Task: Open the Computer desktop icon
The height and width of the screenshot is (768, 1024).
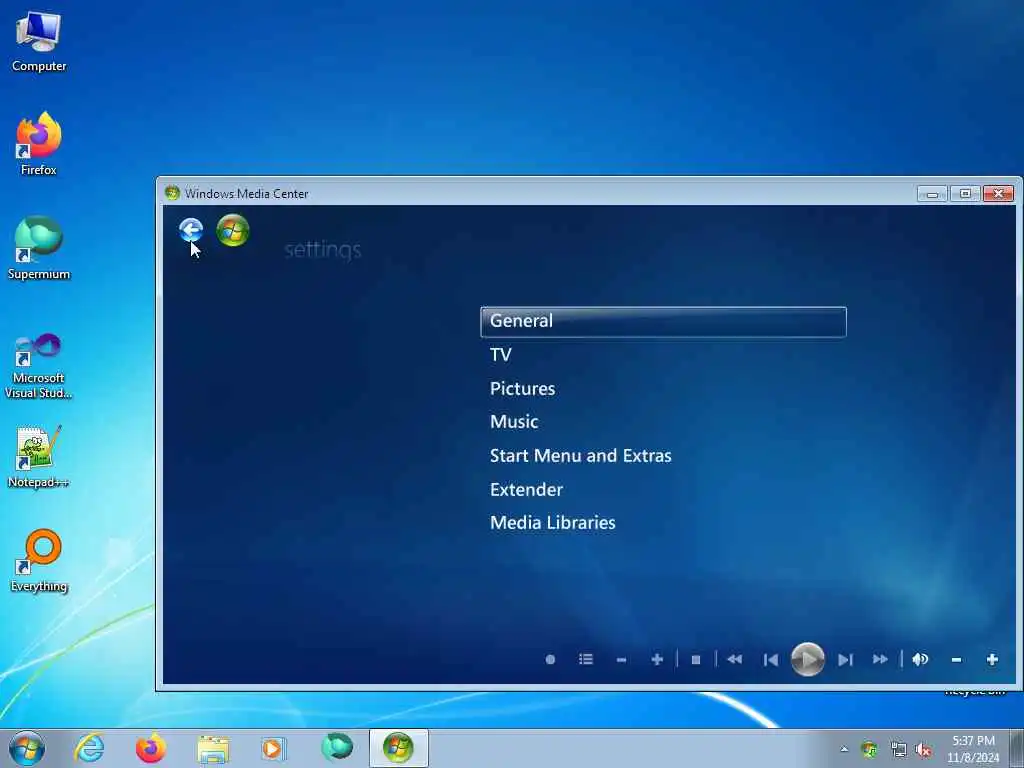Action: click(x=39, y=42)
